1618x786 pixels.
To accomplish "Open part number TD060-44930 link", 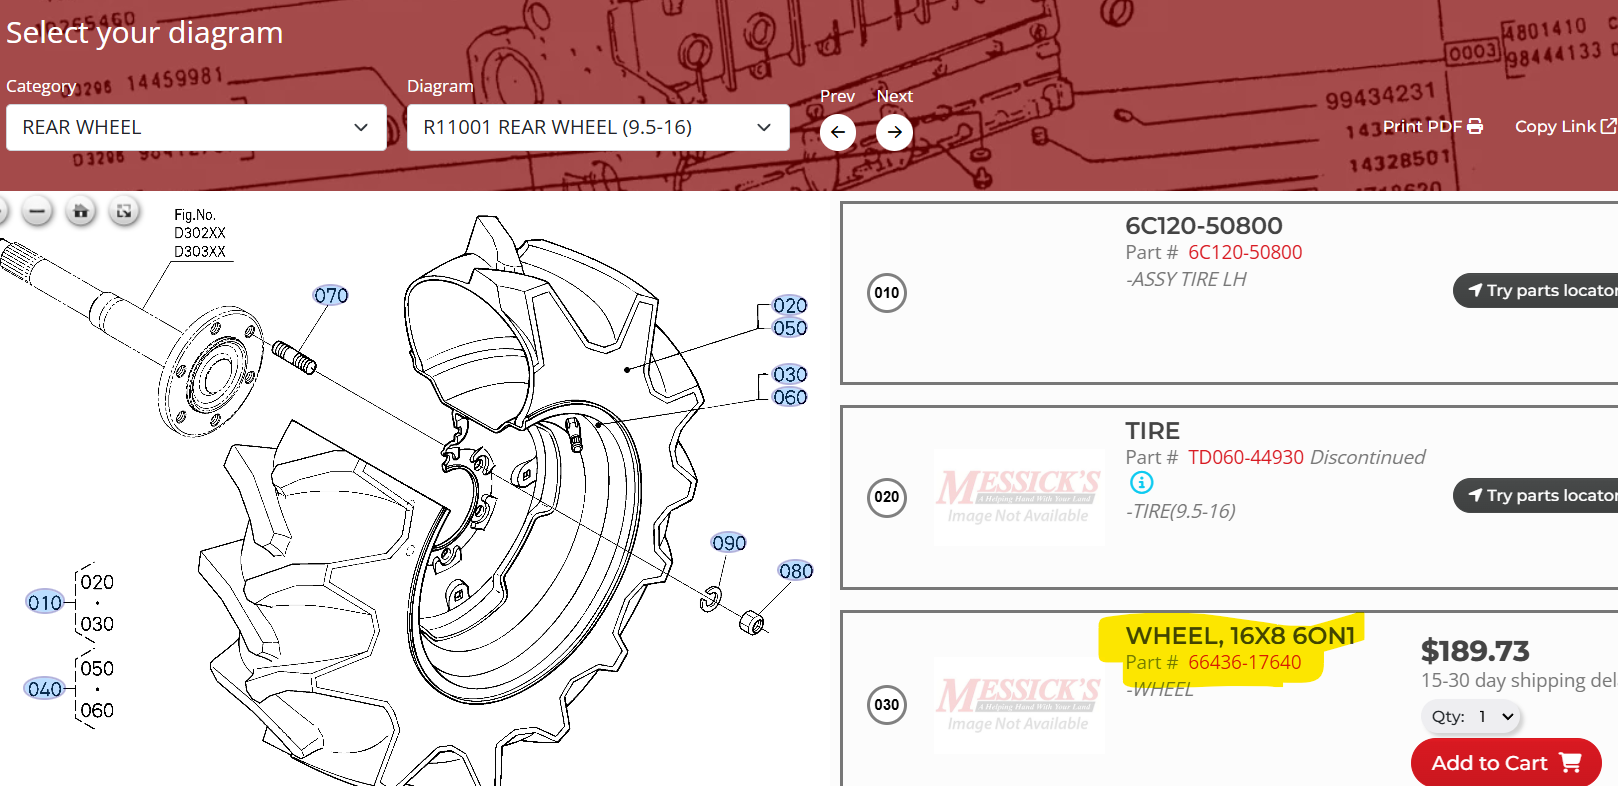I will [1245, 458].
